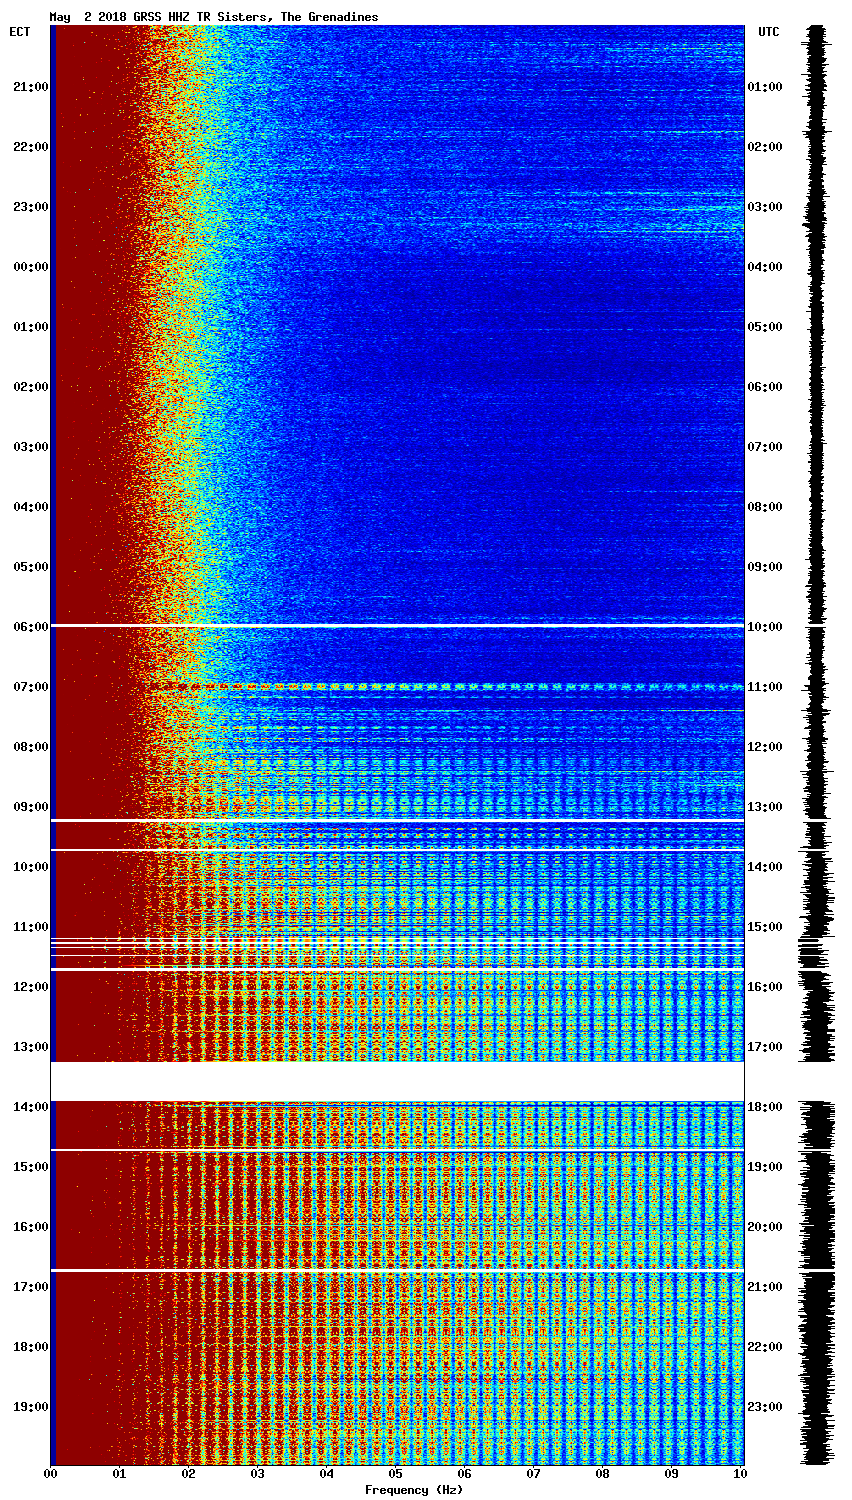The width and height of the screenshot is (852, 1500).
Task: Click the spectrogram title 'GRSS HHZ TR Sisters, The Grenadines'
Action: pyautogui.click(x=256, y=17)
